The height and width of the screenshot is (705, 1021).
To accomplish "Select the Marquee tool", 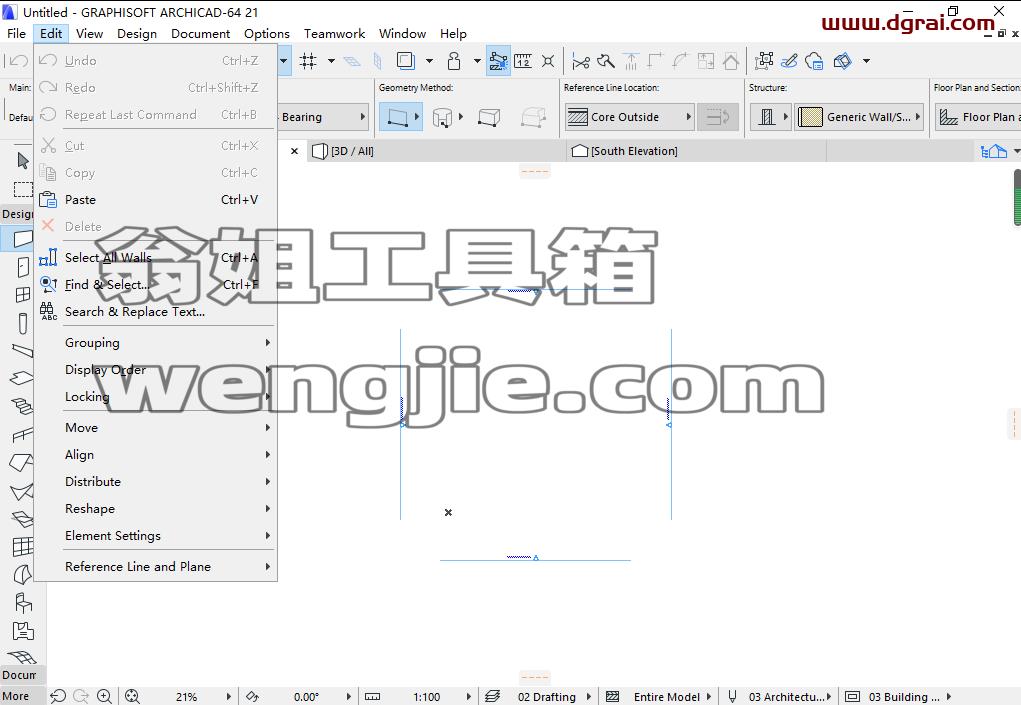I will click(23, 189).
